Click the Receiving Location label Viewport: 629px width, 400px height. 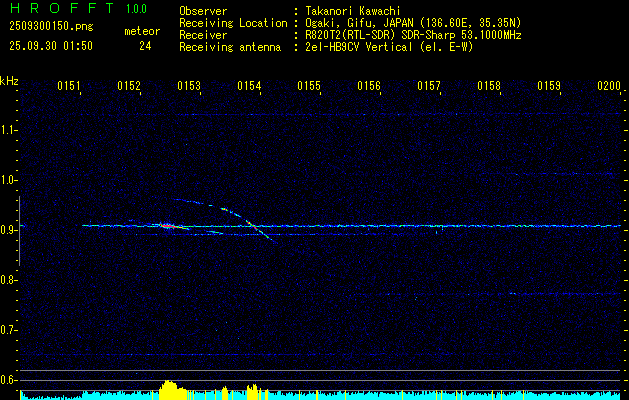(233, 23)
